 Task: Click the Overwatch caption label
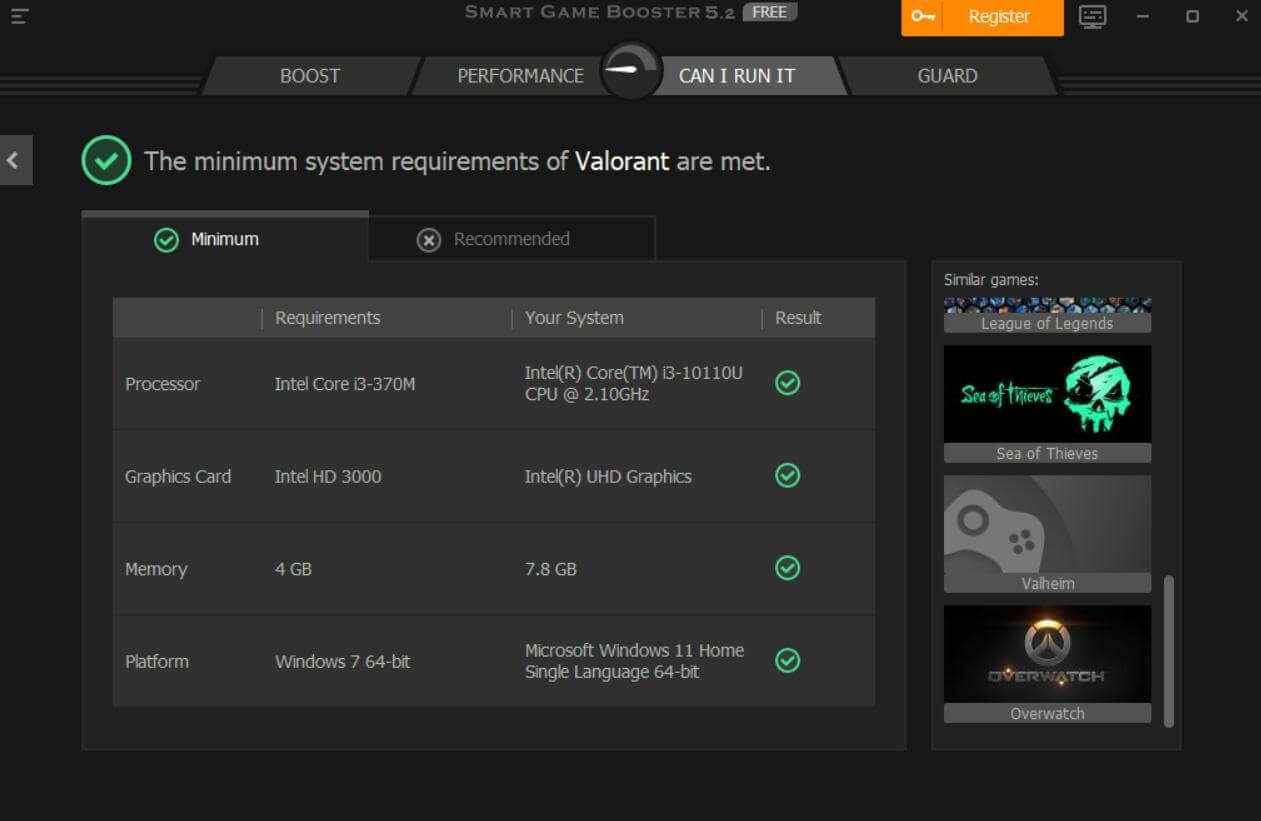(1047, 713)
